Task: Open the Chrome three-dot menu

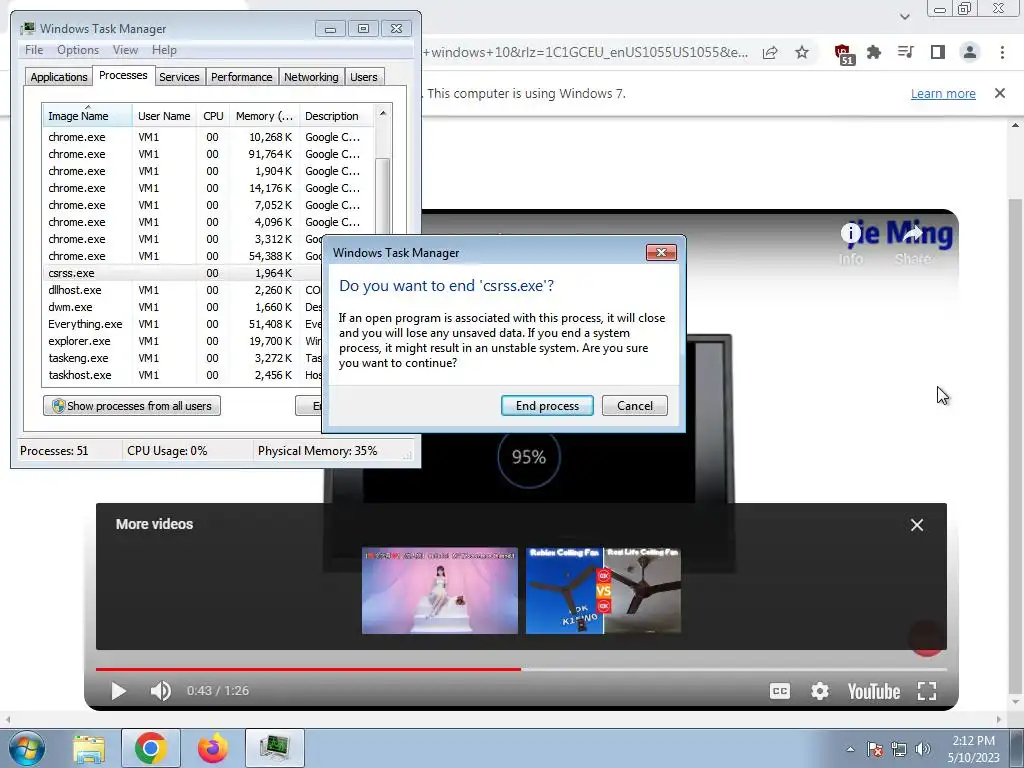Action: 1002,52
